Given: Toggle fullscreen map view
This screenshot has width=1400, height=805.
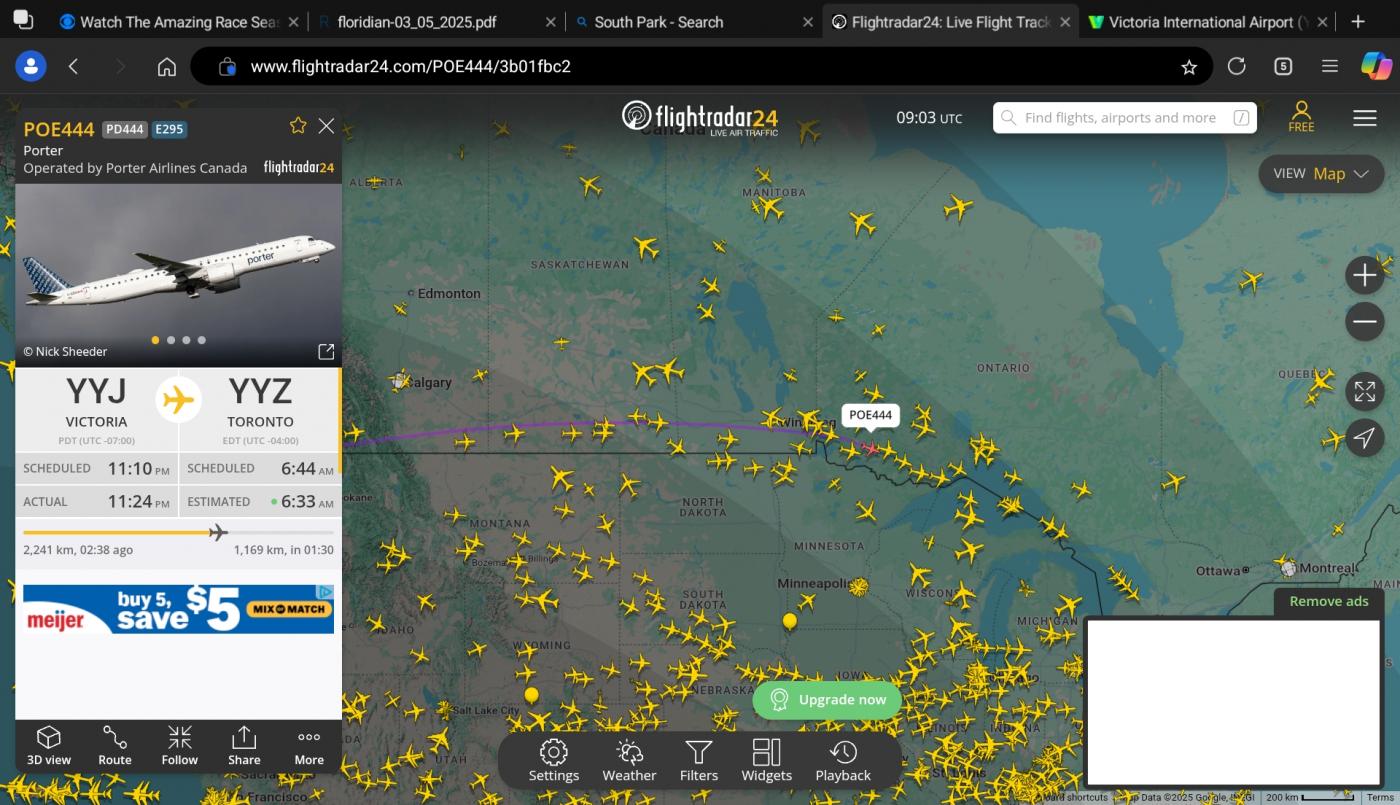Looking at the screenshot, I should pos(1365,392).
